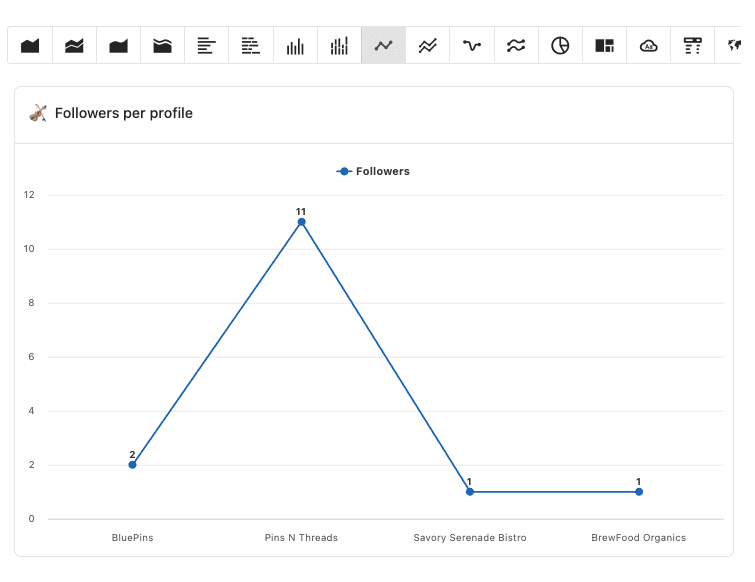Image resolution: width=755 pixels, height=582 pixels.
Task: Choose the table view icon
Action: [692, 46]
